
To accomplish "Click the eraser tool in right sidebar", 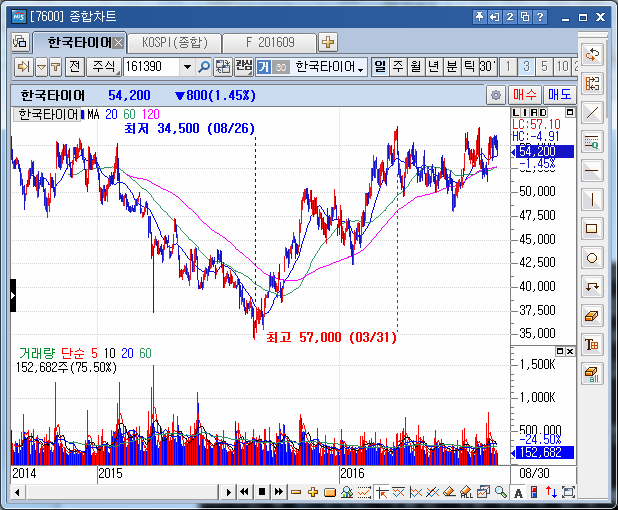I will [592, 315].
